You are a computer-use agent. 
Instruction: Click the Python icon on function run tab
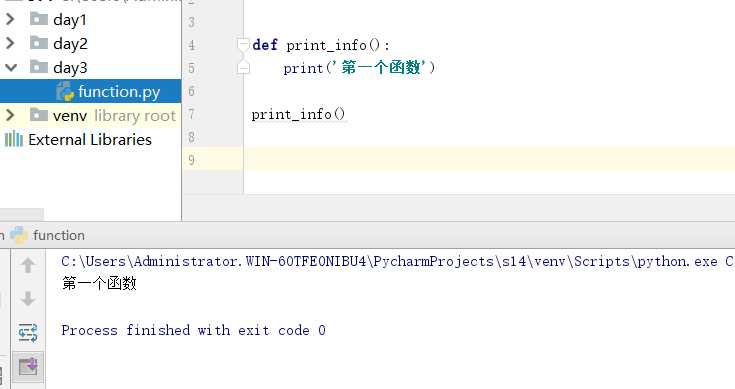coord(19,235)
